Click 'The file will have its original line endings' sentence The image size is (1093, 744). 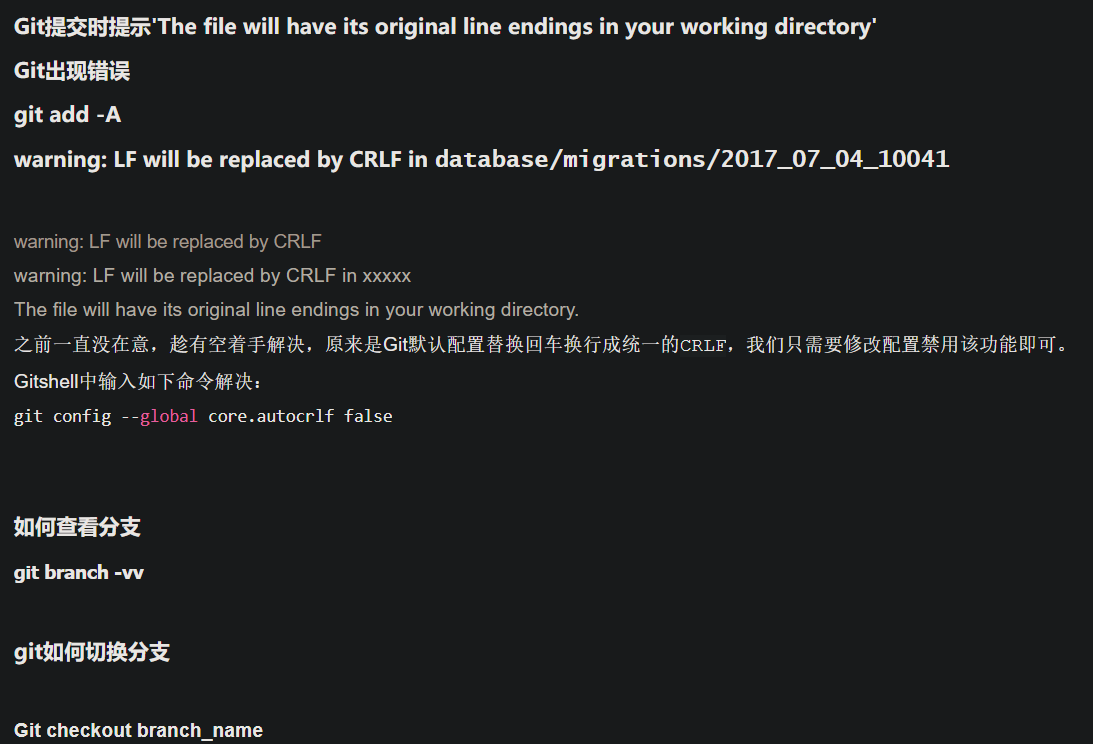point(296,310)
